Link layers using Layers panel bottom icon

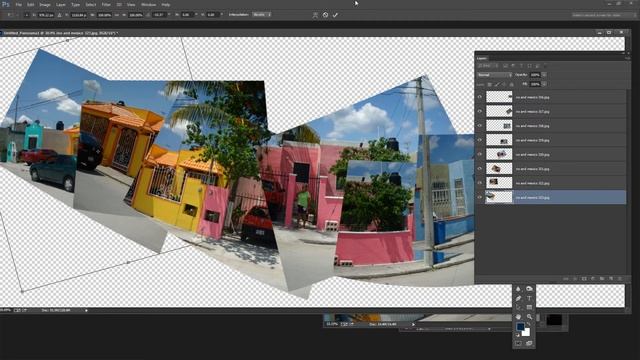(x=566, y=278)
